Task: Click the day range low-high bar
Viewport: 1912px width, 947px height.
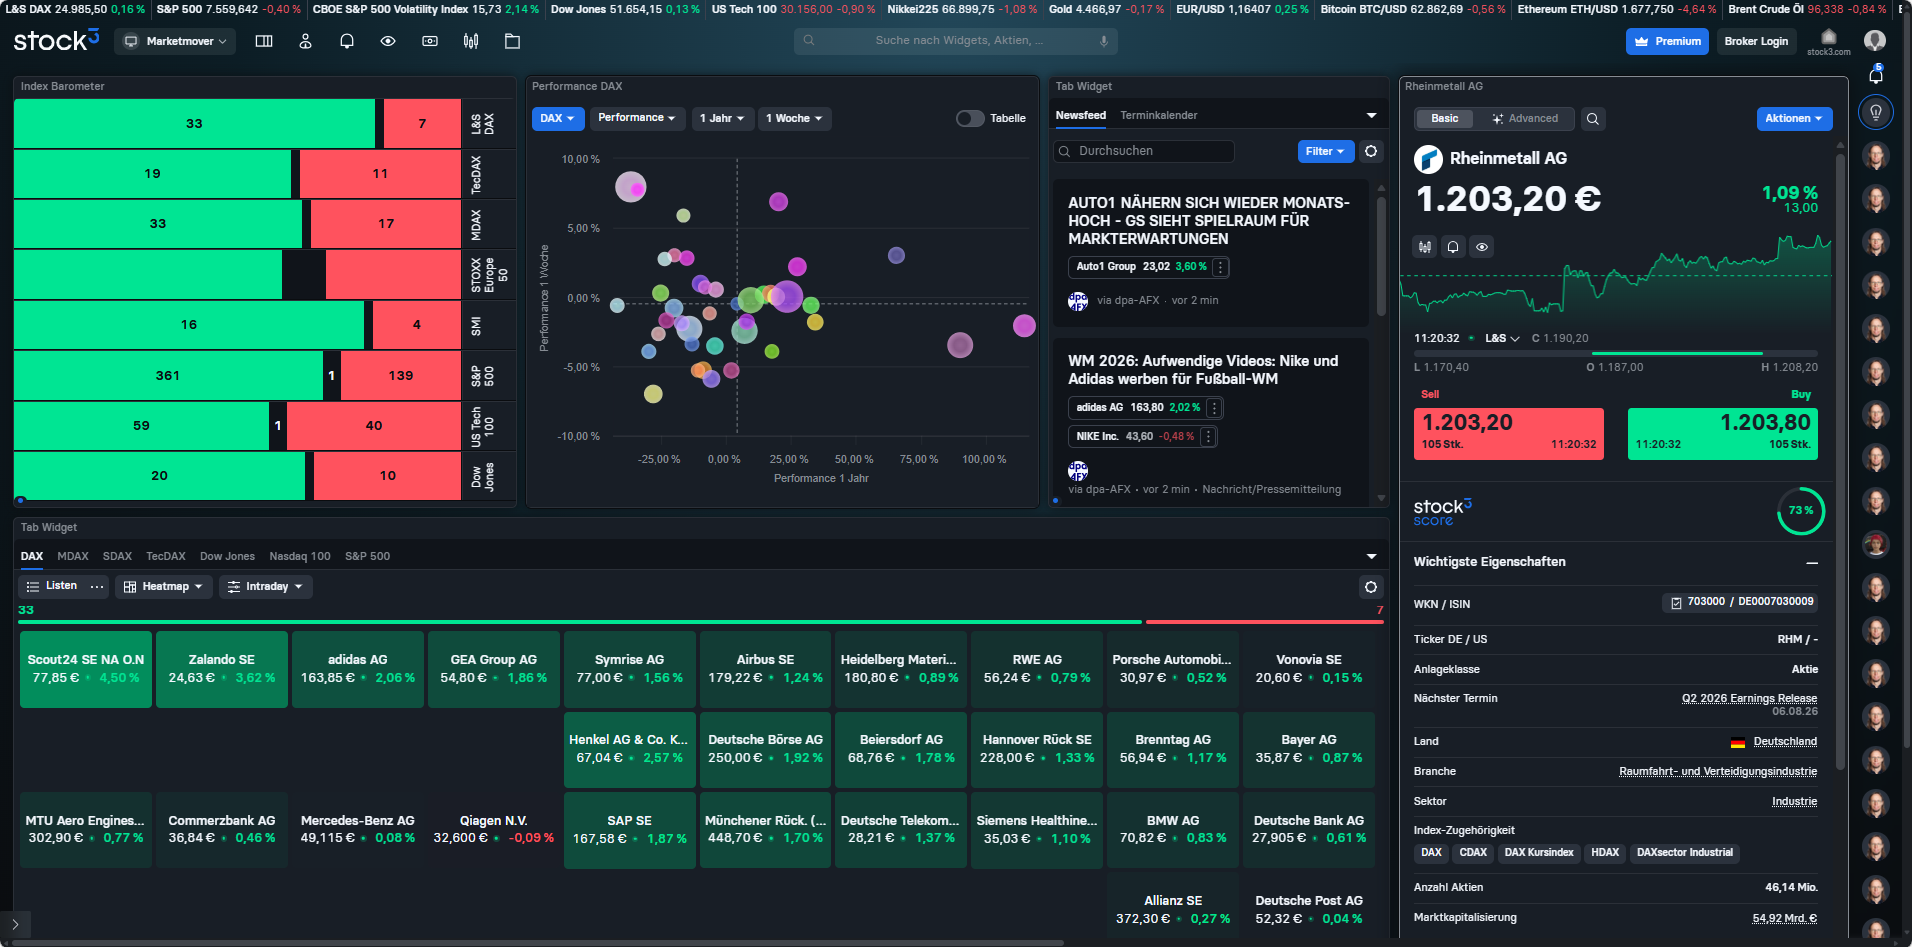Action: [x=1616, y=353]
